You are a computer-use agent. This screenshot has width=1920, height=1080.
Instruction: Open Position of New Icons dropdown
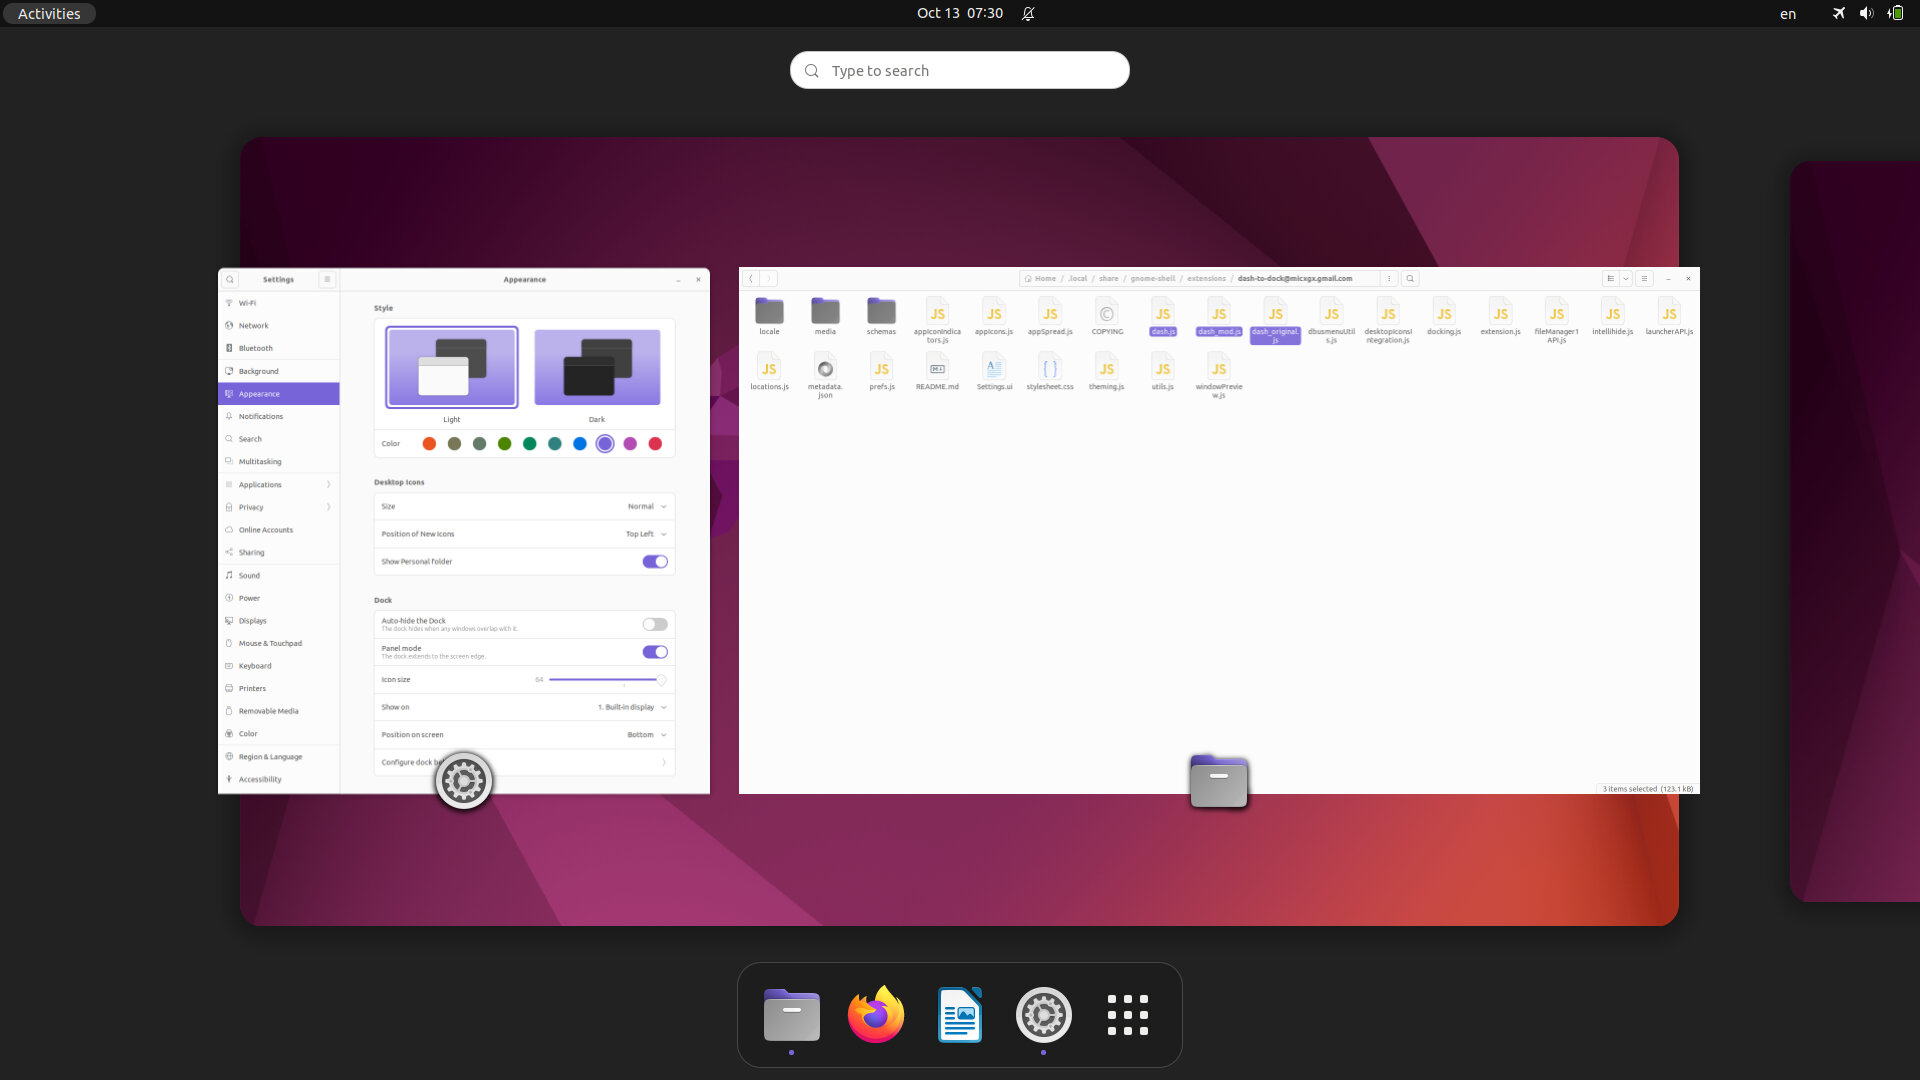coord(646,534)
